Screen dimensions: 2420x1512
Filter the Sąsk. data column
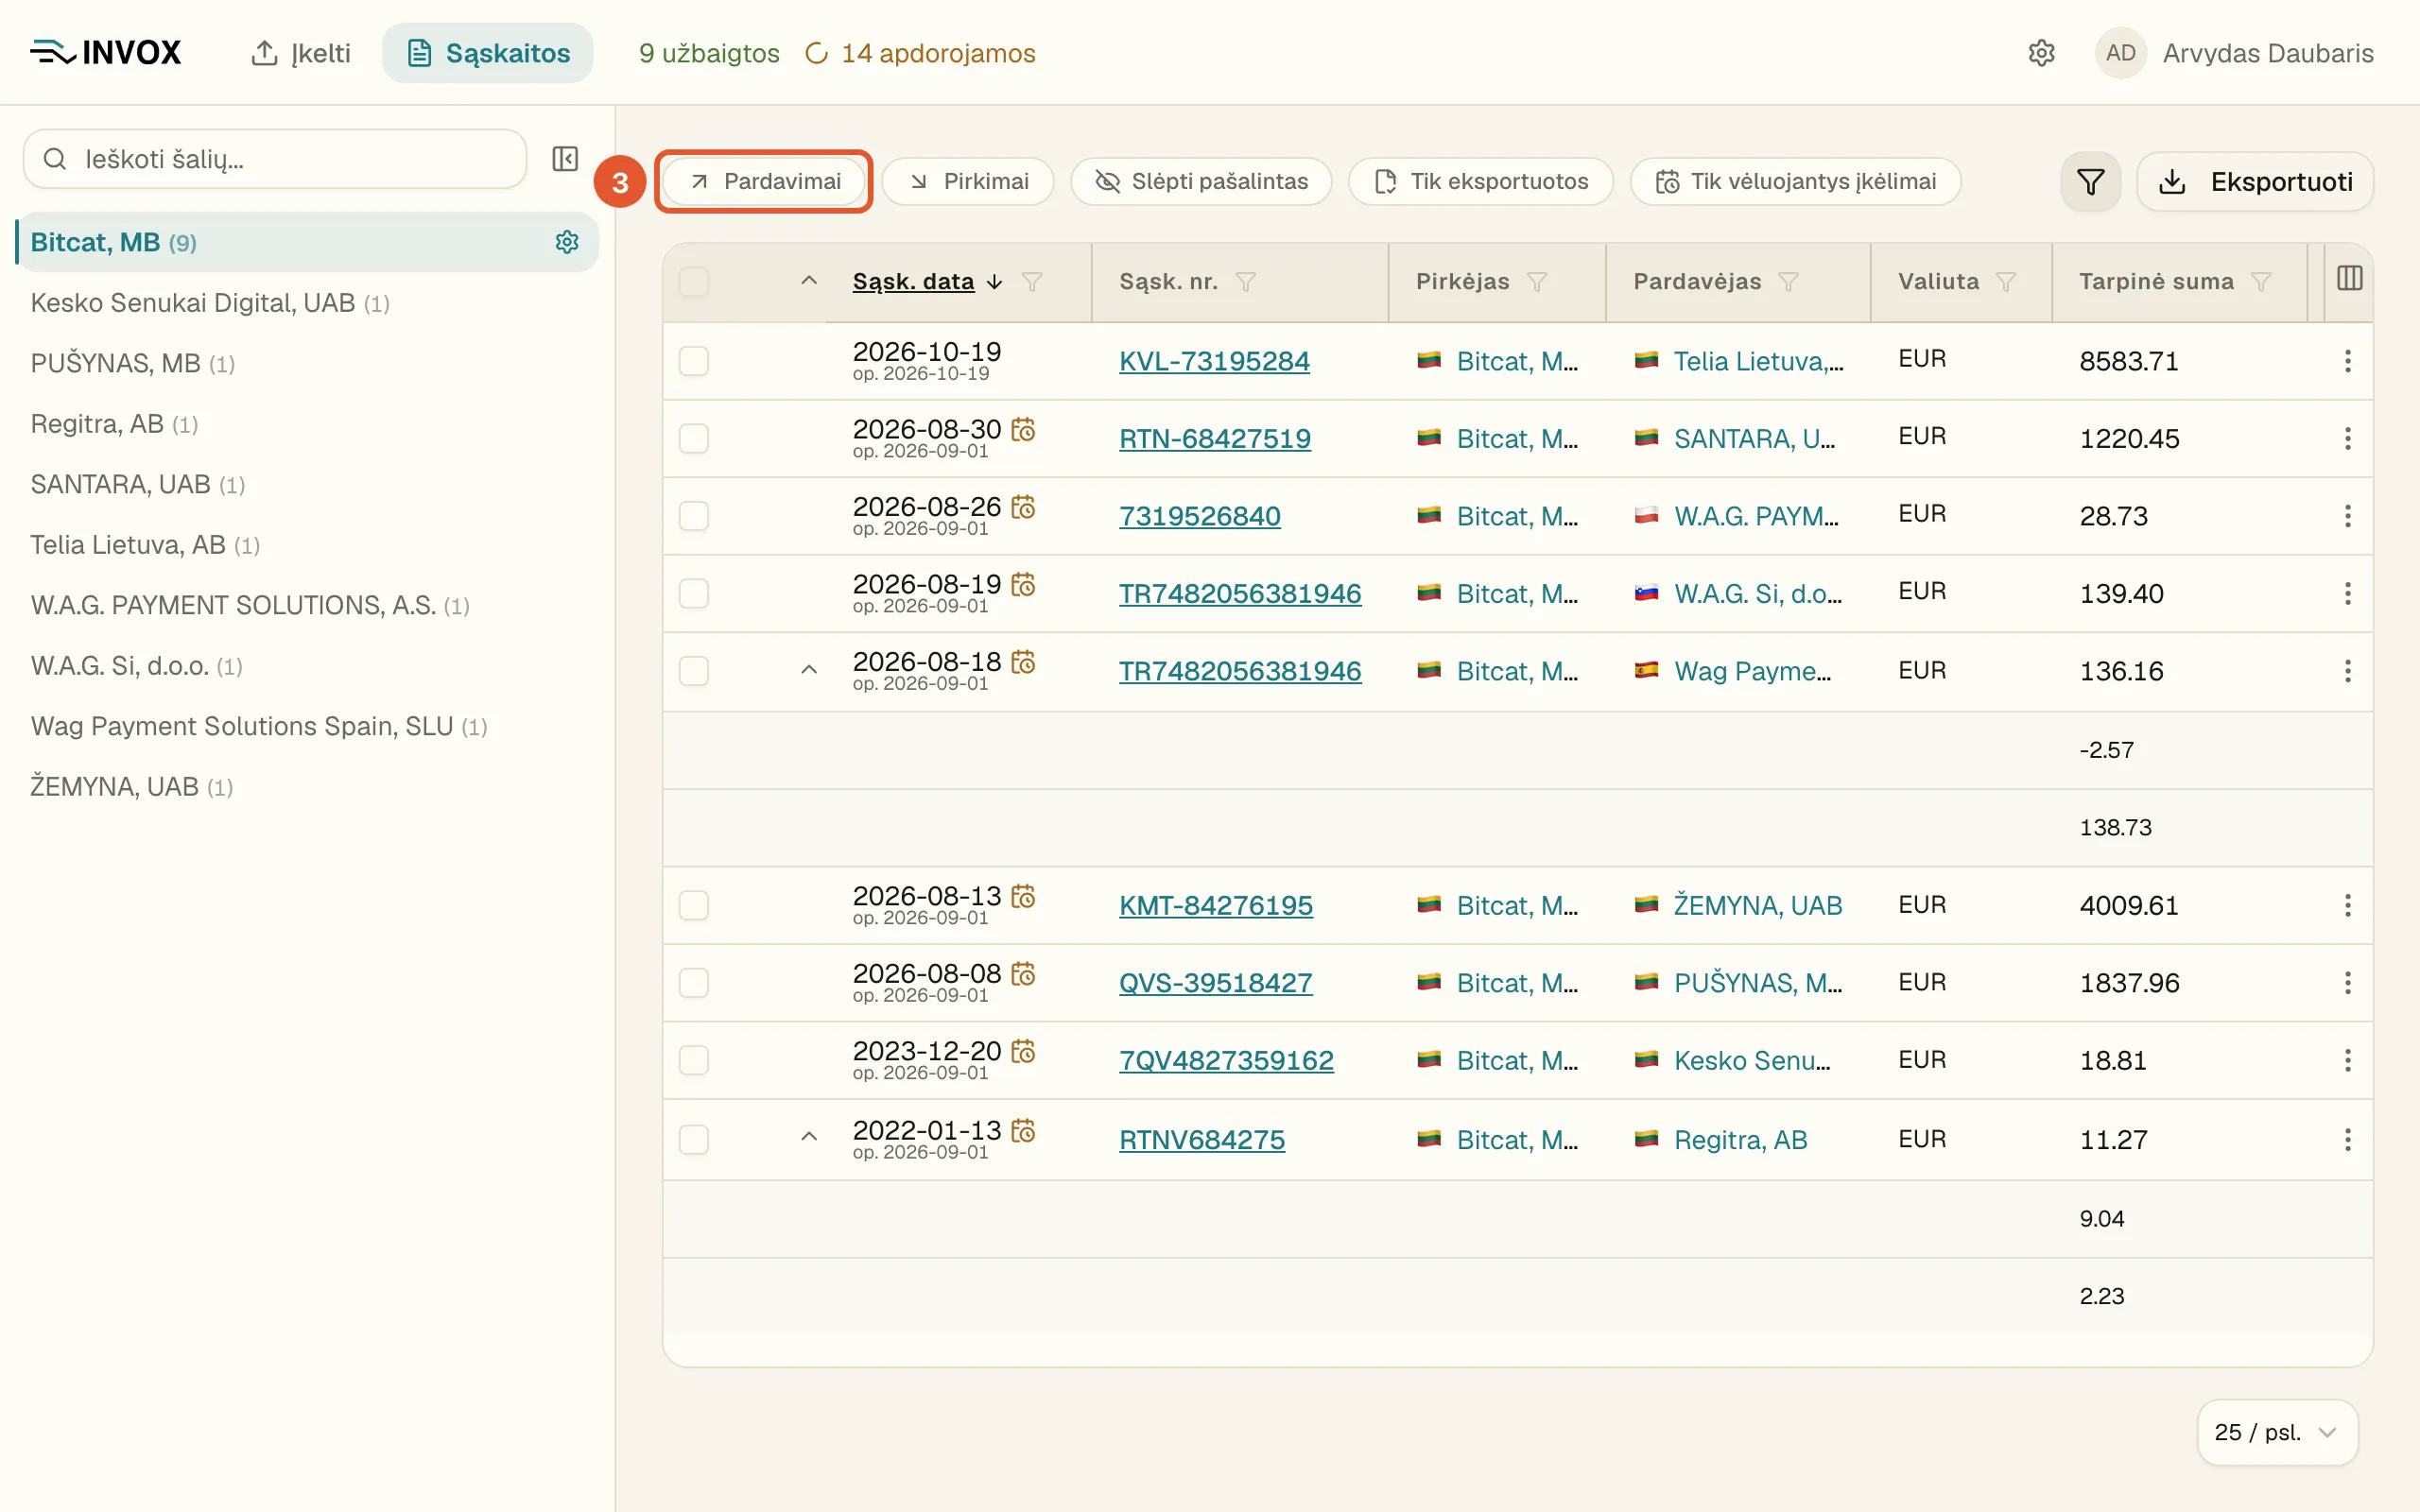click(1032, 282)
